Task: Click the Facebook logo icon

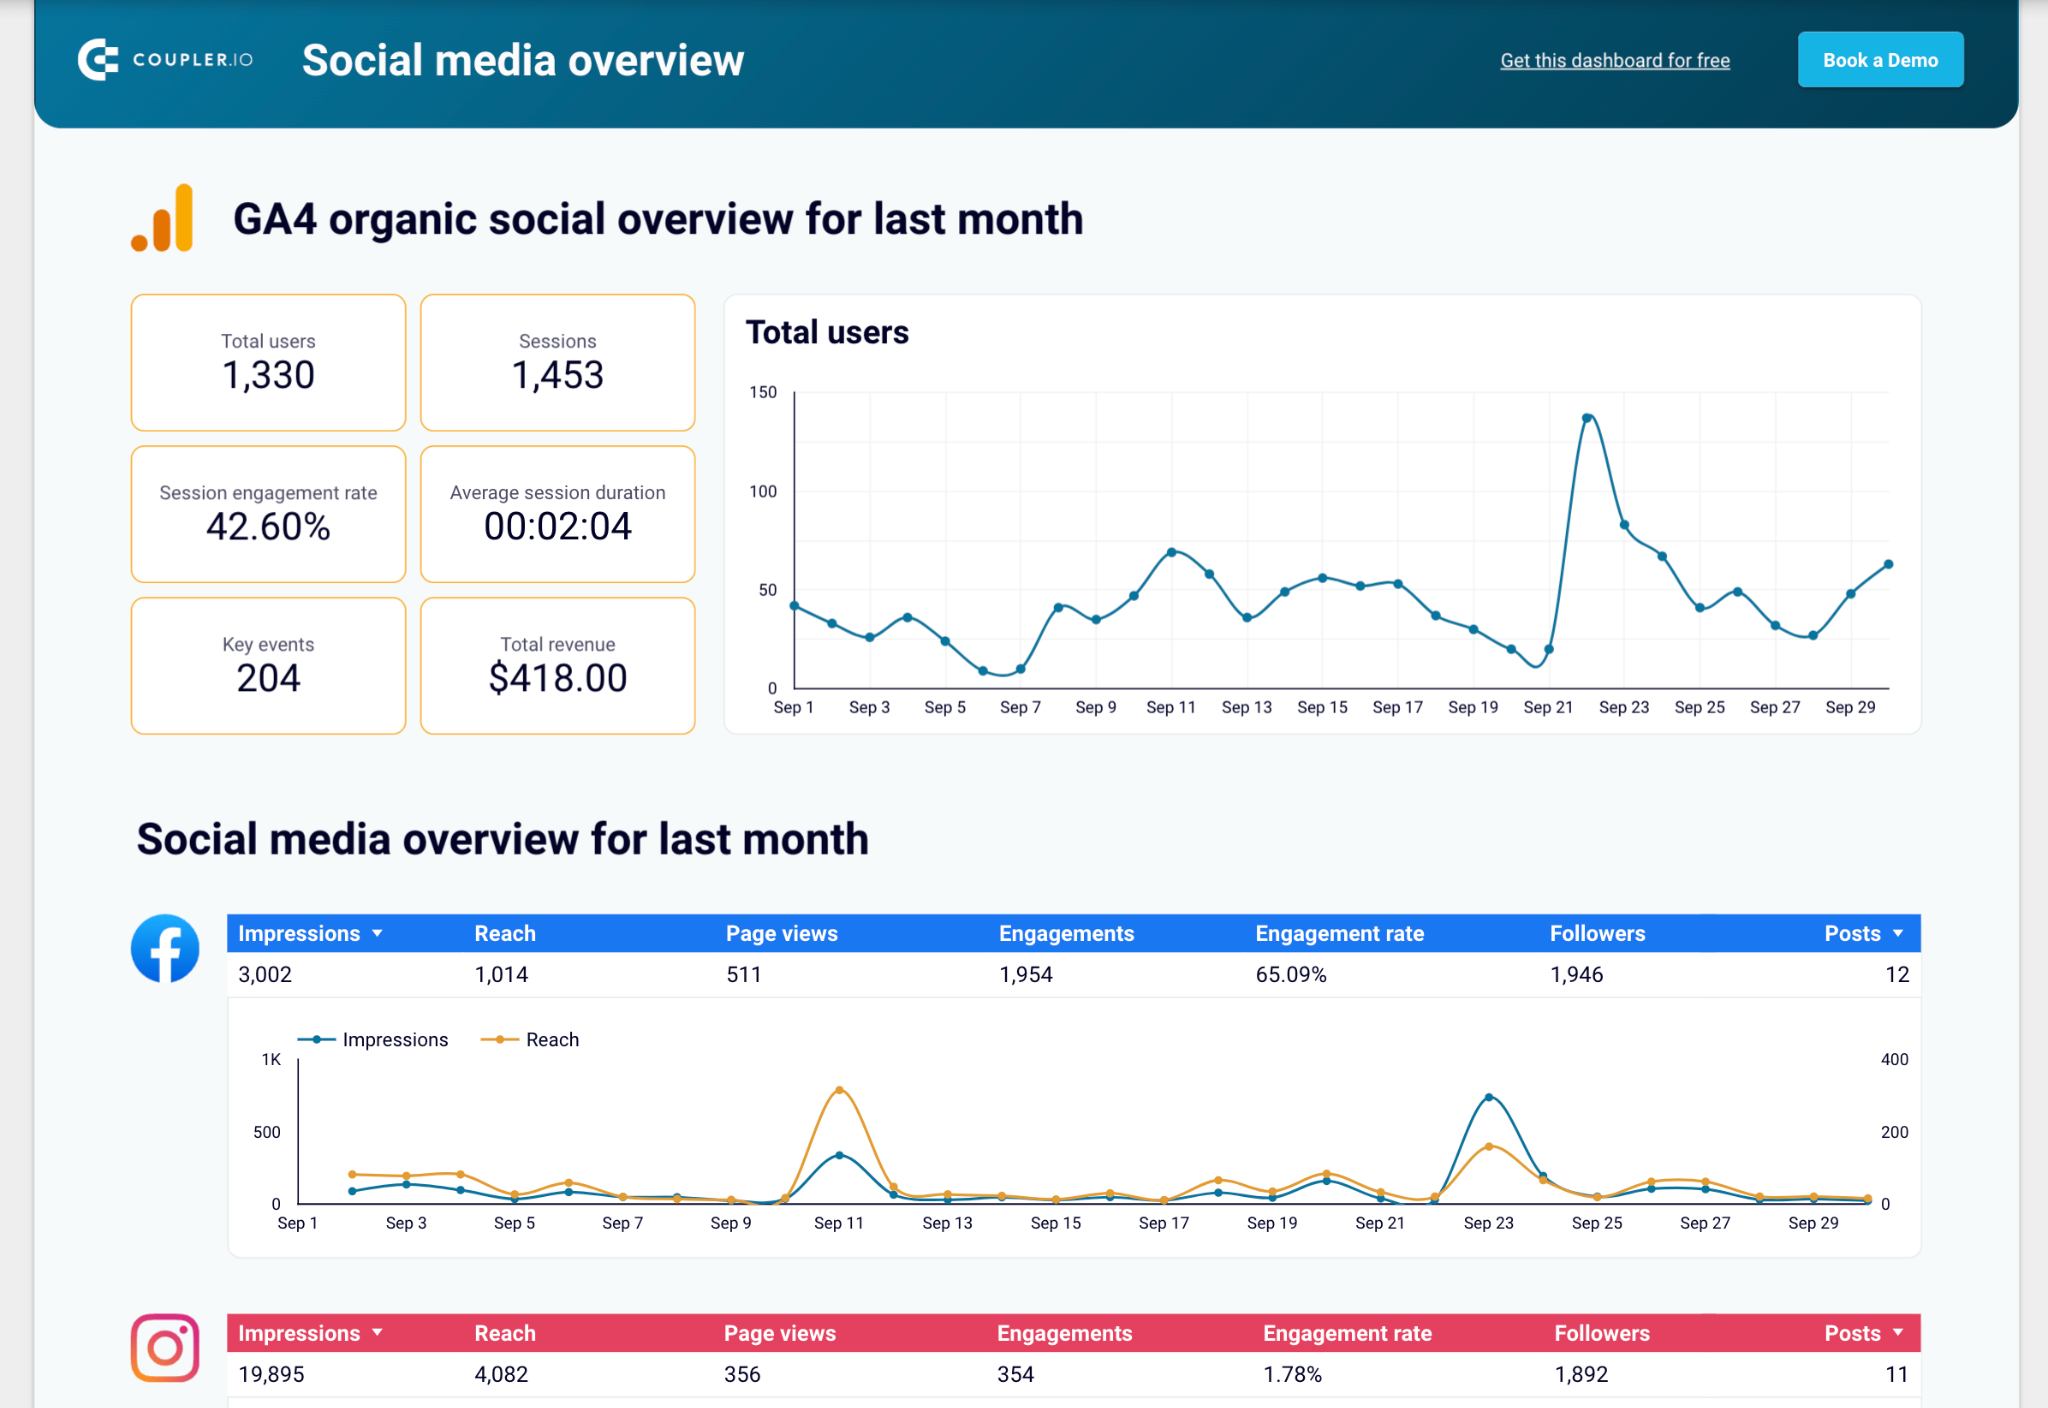Action: tap(165, 948)
